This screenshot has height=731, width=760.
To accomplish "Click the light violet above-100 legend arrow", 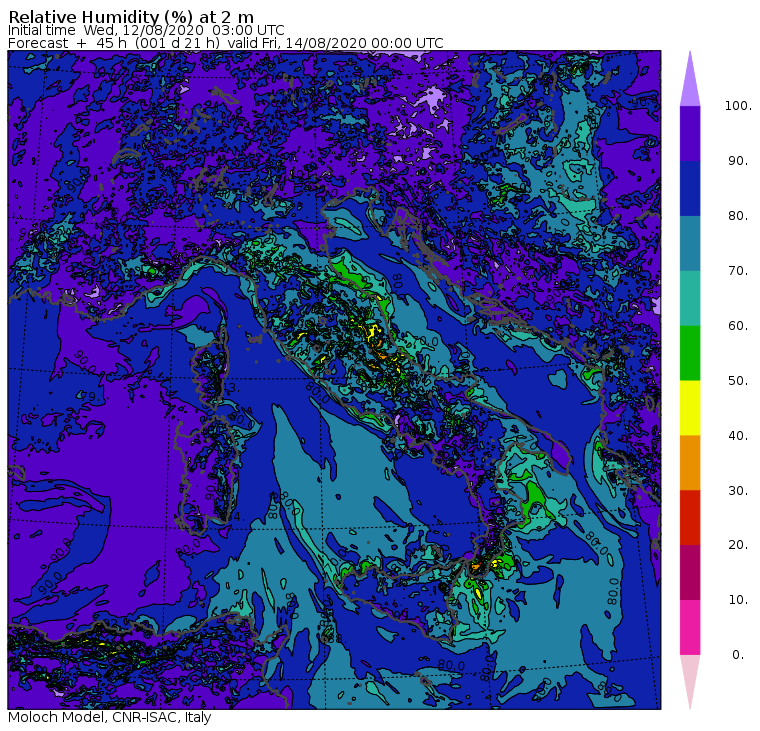I will [x=690, y=79].
